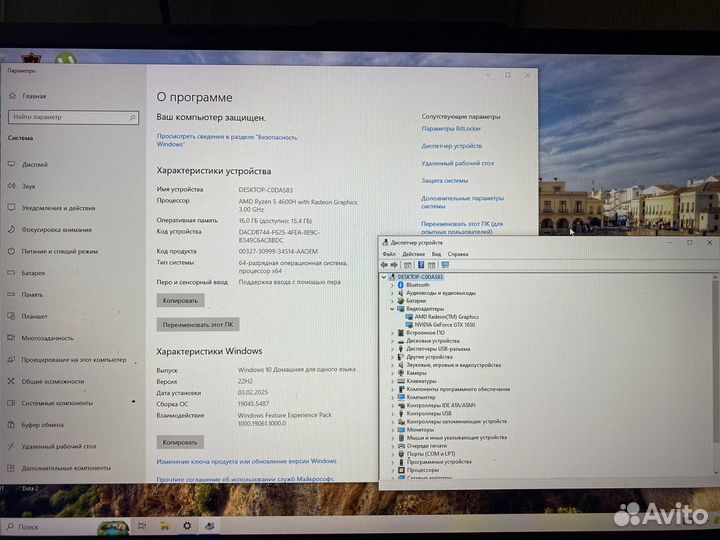Select Встроенное ПО in device tree
Screen dimensions: 720x540
coord(425,333)
